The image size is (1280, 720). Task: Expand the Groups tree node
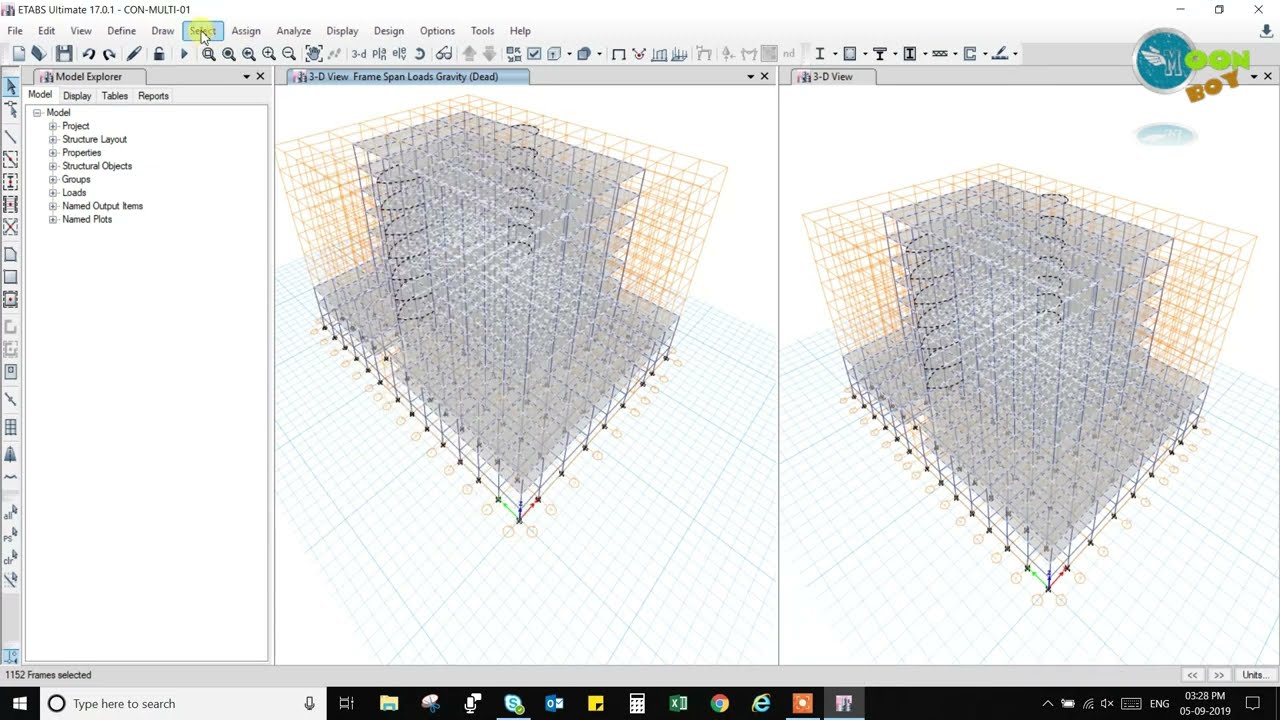point(53,179)
